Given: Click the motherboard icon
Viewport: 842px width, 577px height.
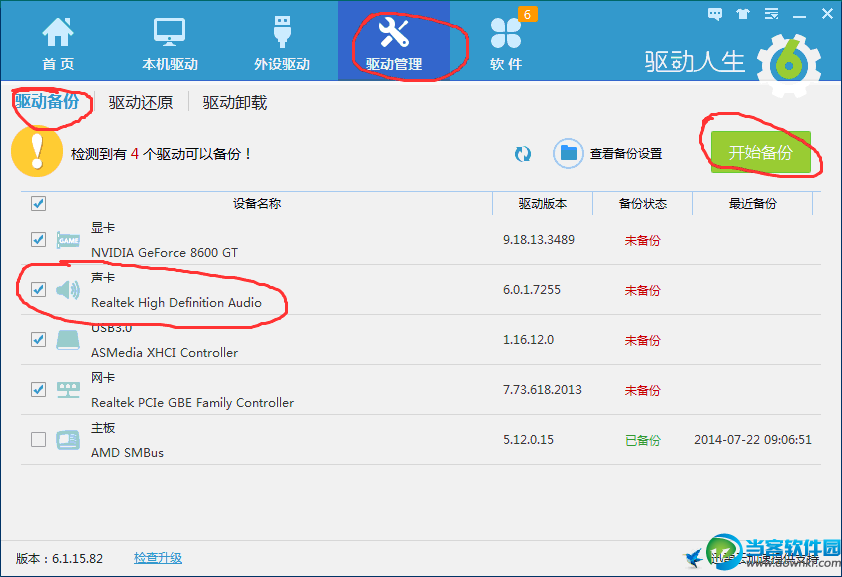Looking at the screenshot, I should 68,440.
